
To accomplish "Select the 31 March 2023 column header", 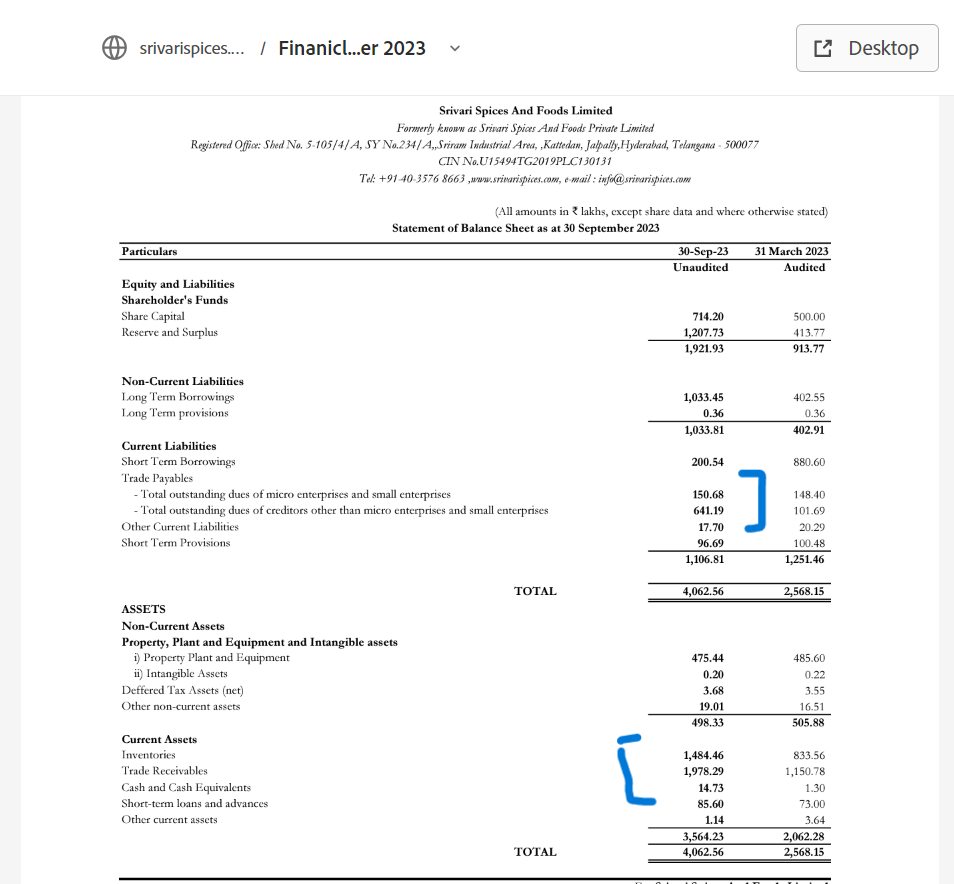I will [791, 251].
